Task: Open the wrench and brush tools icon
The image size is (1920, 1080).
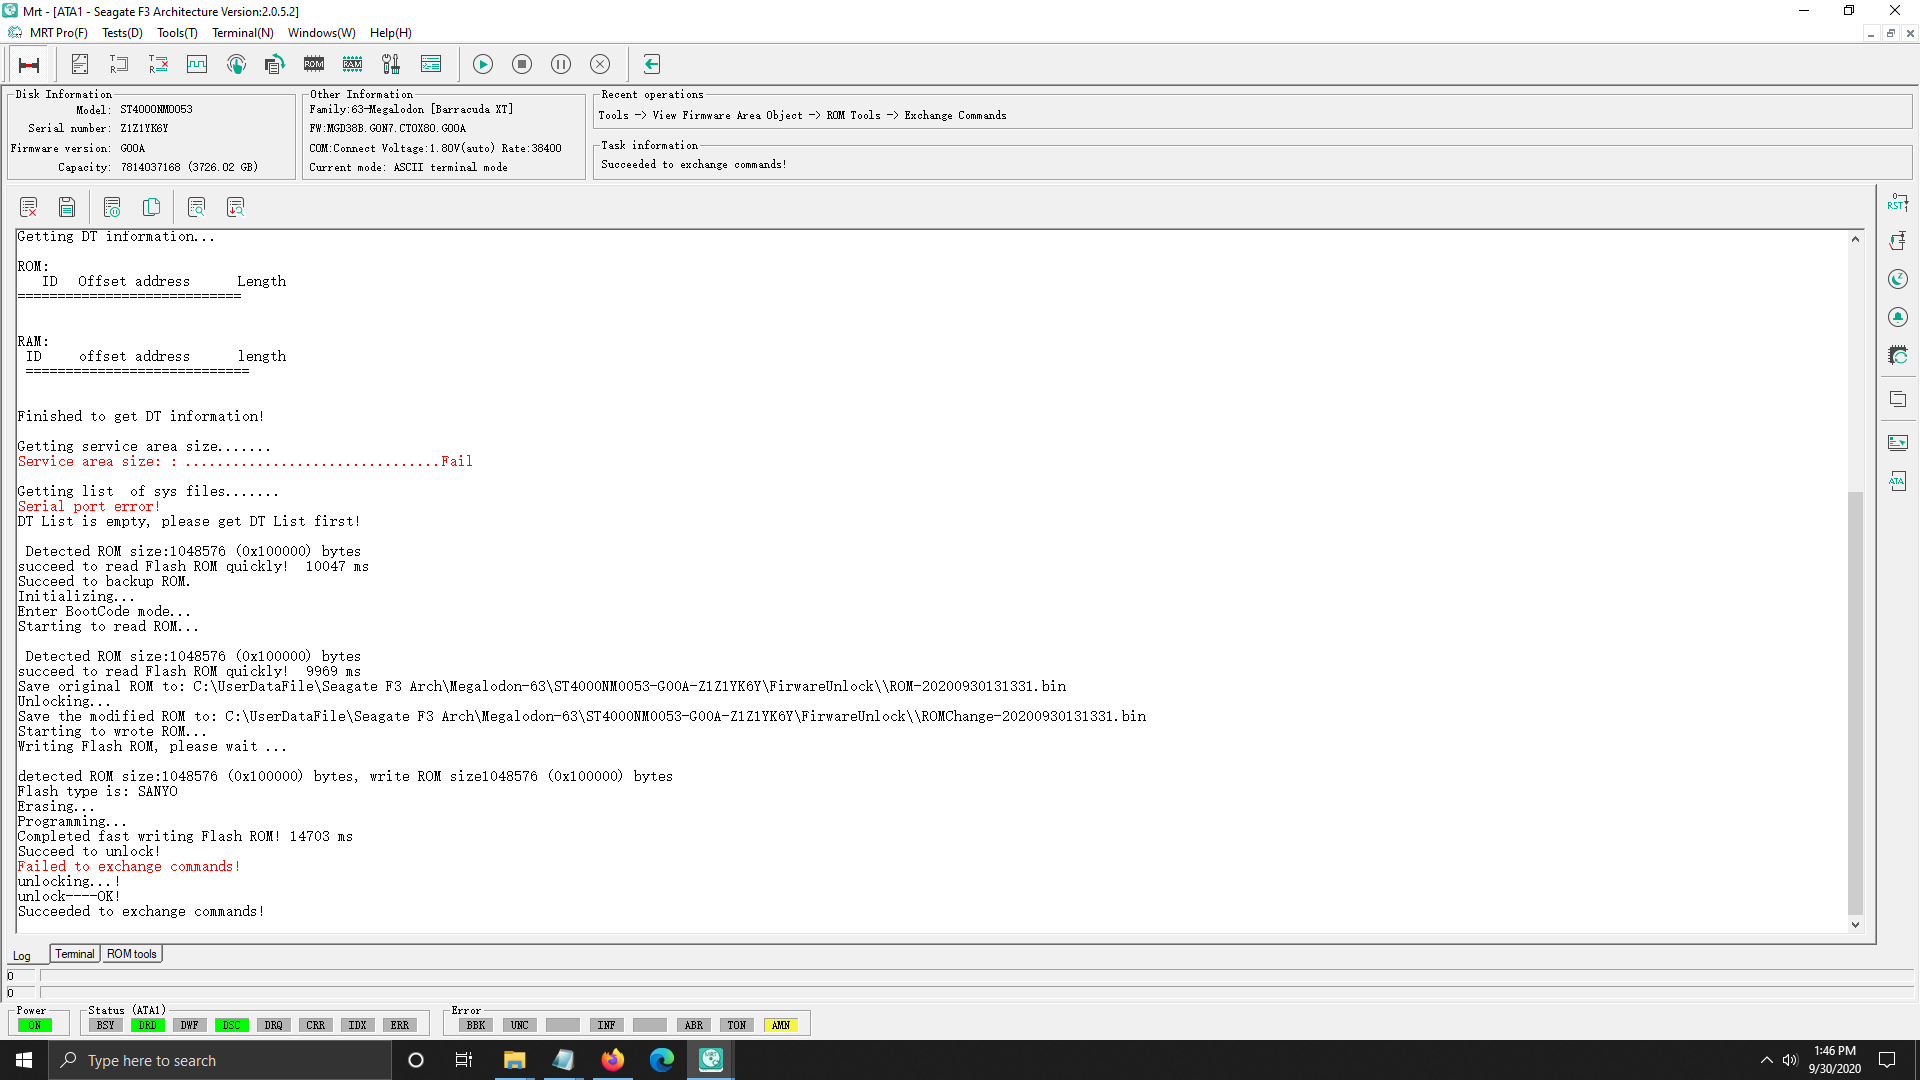Action: (x=391, y=64)
